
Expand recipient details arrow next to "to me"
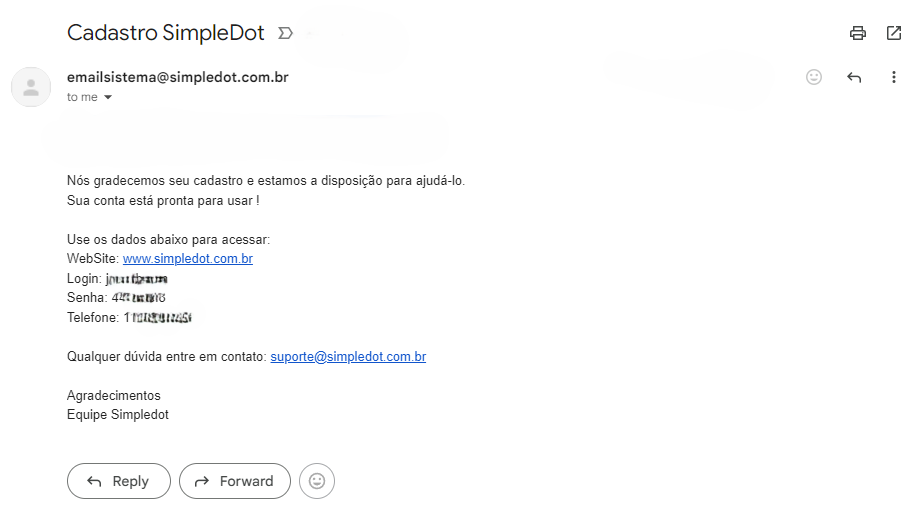pyautogui.click(x=108, y=98)
